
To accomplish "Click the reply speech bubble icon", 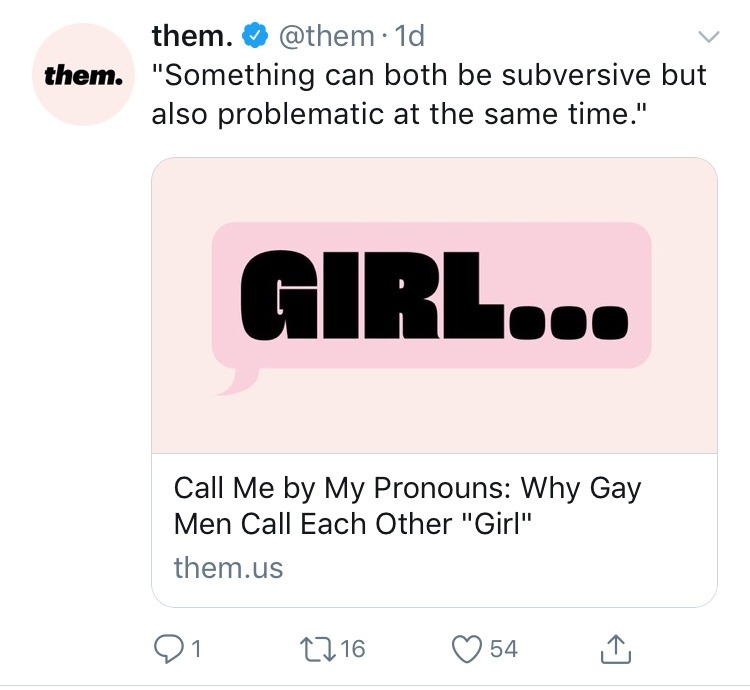I will [169, 649].
